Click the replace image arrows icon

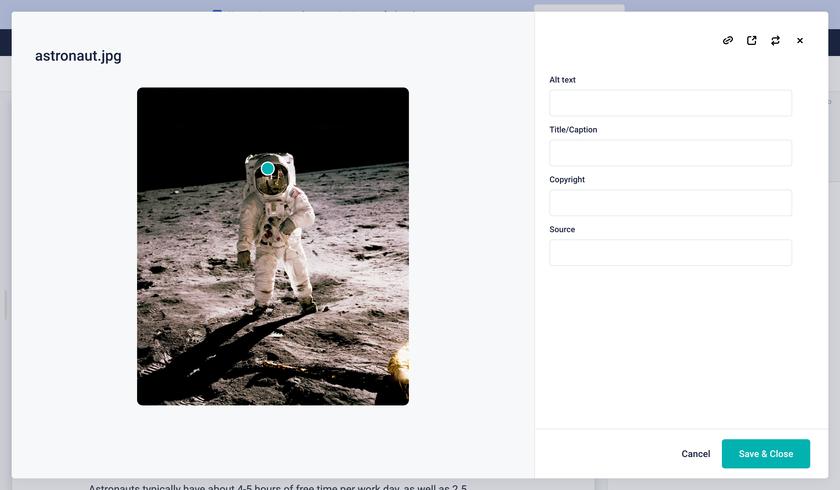(775, 40)
